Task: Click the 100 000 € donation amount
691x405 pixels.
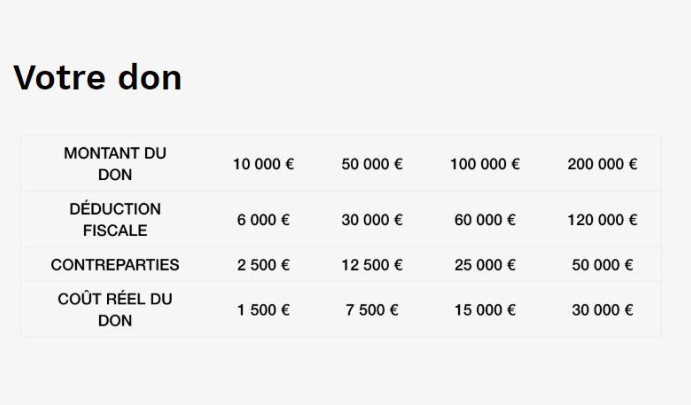Action: click(485, 164)
